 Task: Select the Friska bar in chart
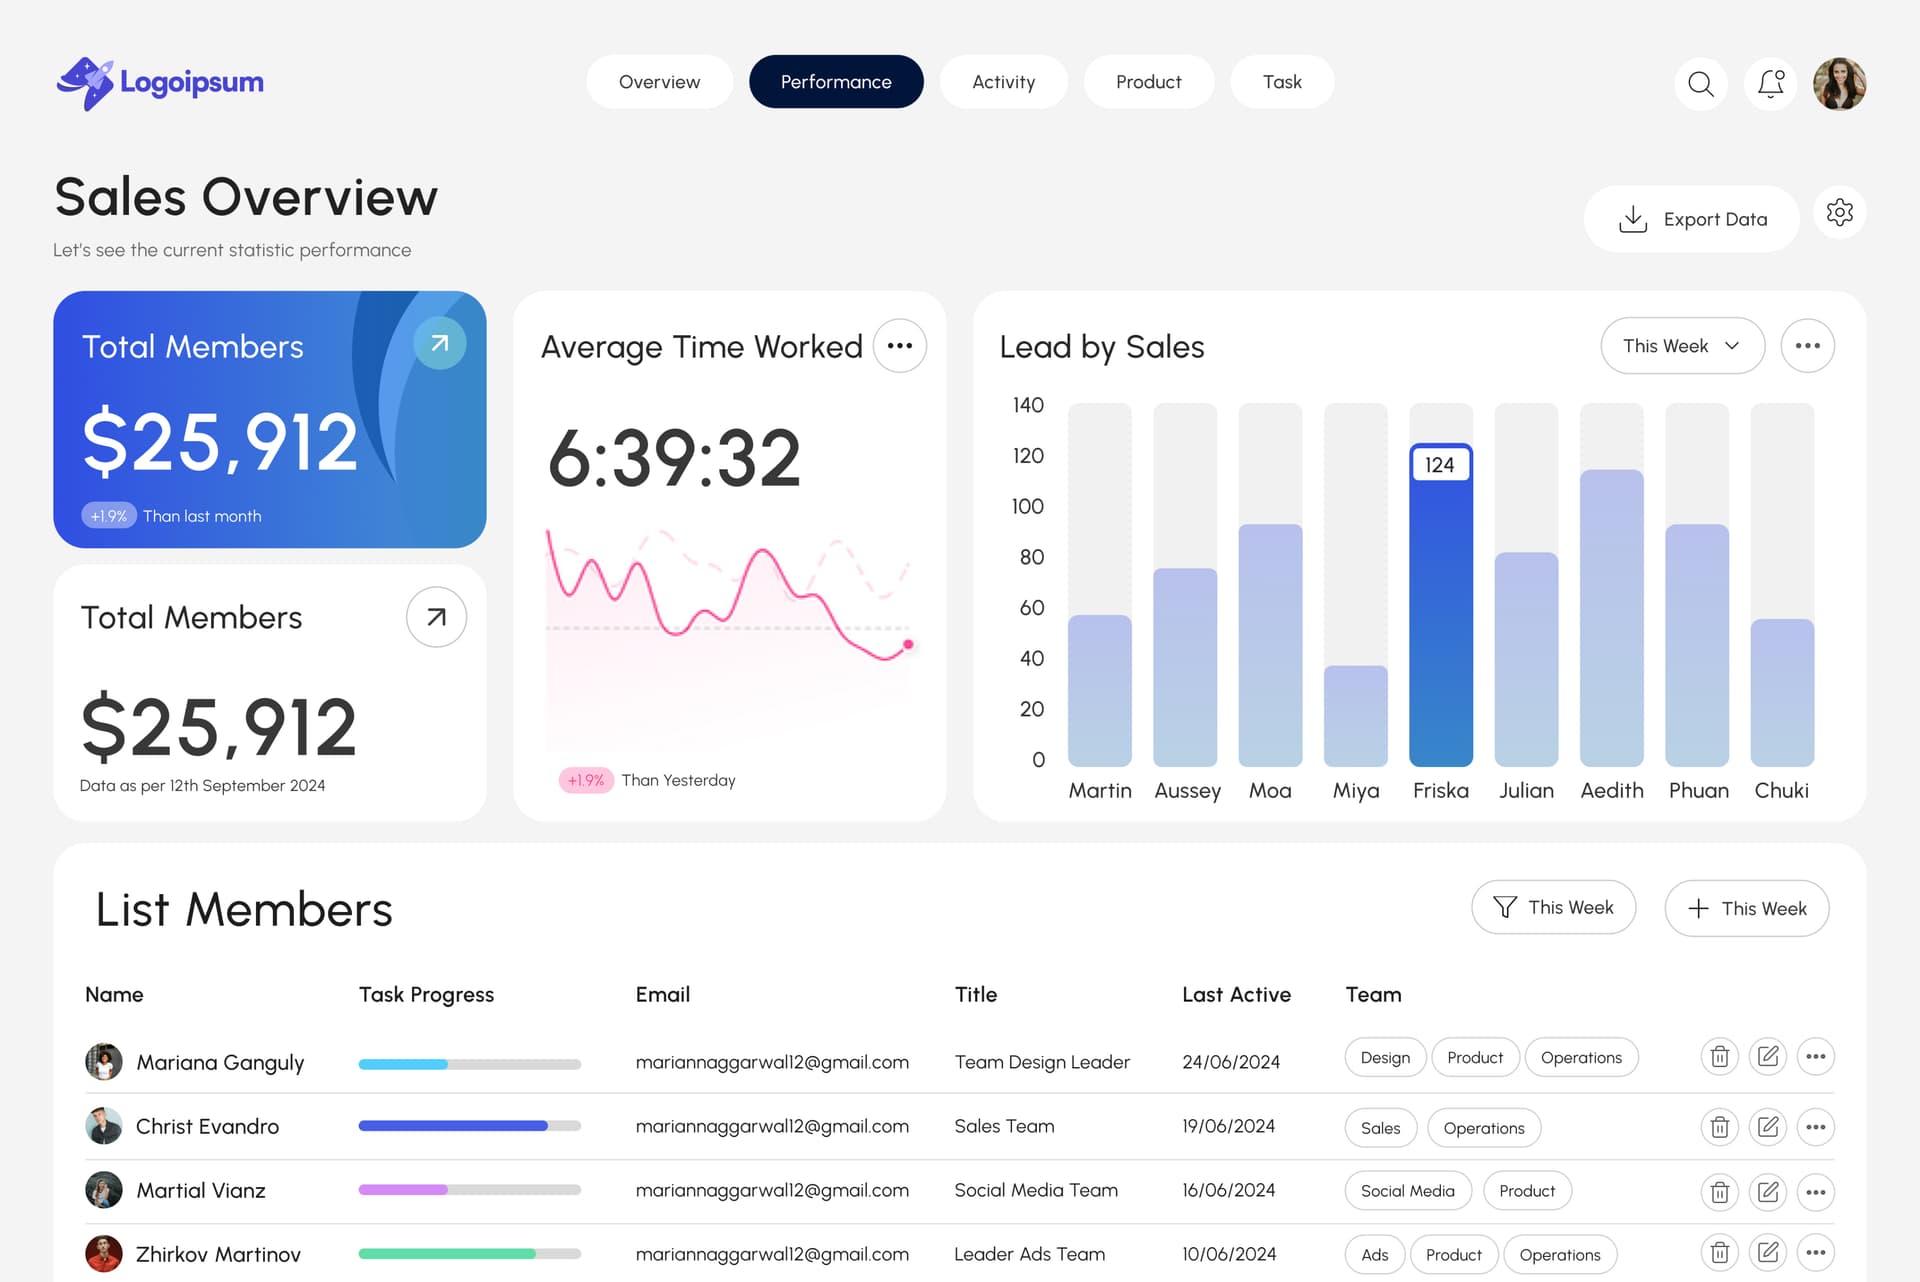[x=1441, y=605]
